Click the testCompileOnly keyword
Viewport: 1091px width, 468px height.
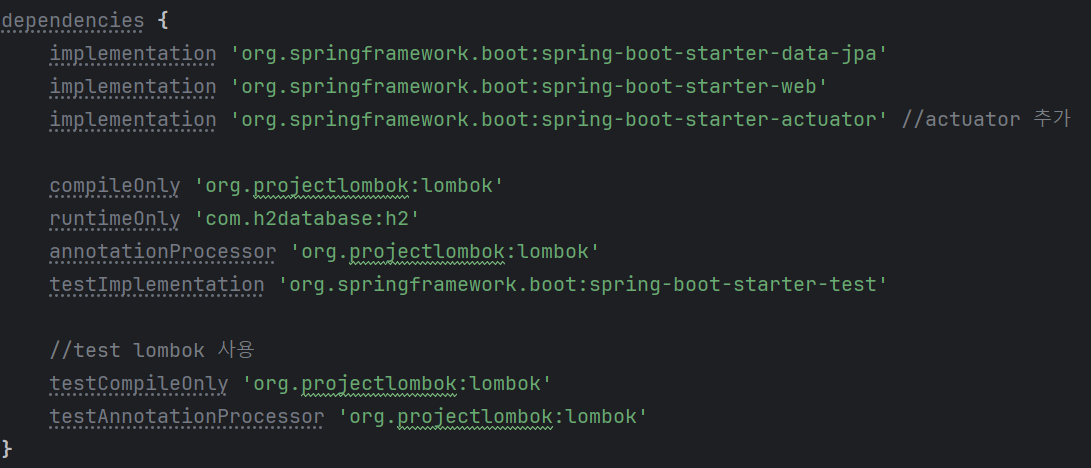pos(138,384)
